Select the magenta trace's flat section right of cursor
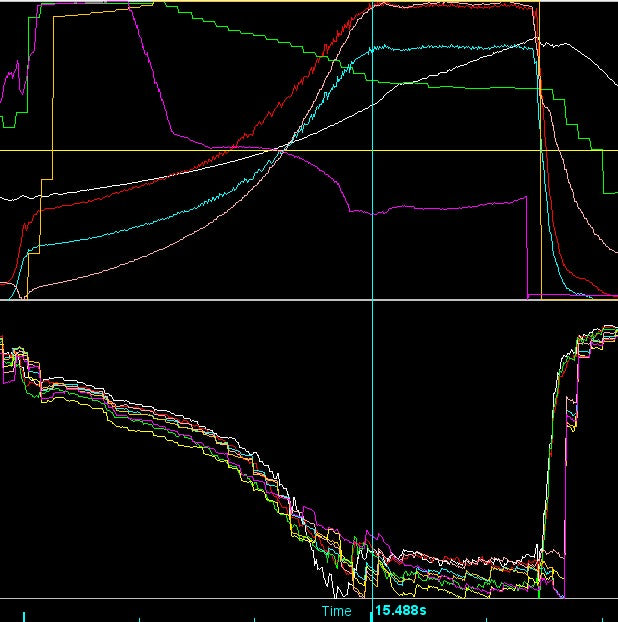The height and width of the screenshot is (622, 618). click(450, 206)
